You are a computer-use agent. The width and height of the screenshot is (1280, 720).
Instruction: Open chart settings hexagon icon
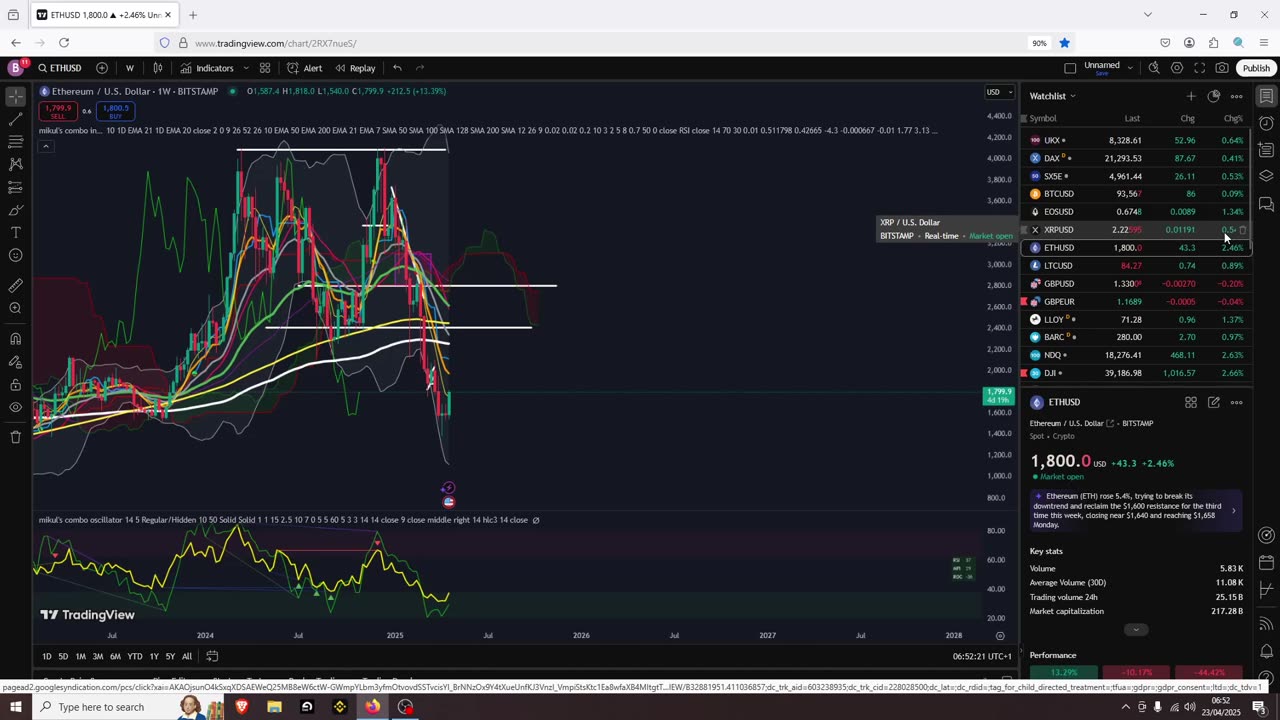pyautogui.click(x=1177, y=68)
